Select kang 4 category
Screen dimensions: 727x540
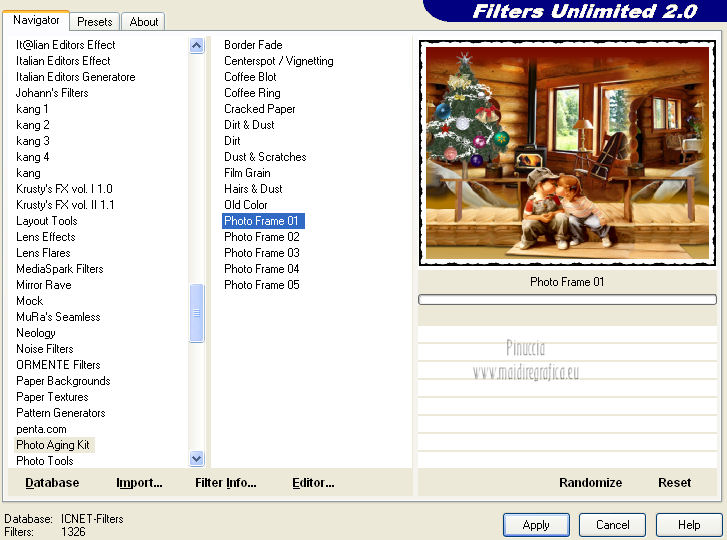point(32,157)
